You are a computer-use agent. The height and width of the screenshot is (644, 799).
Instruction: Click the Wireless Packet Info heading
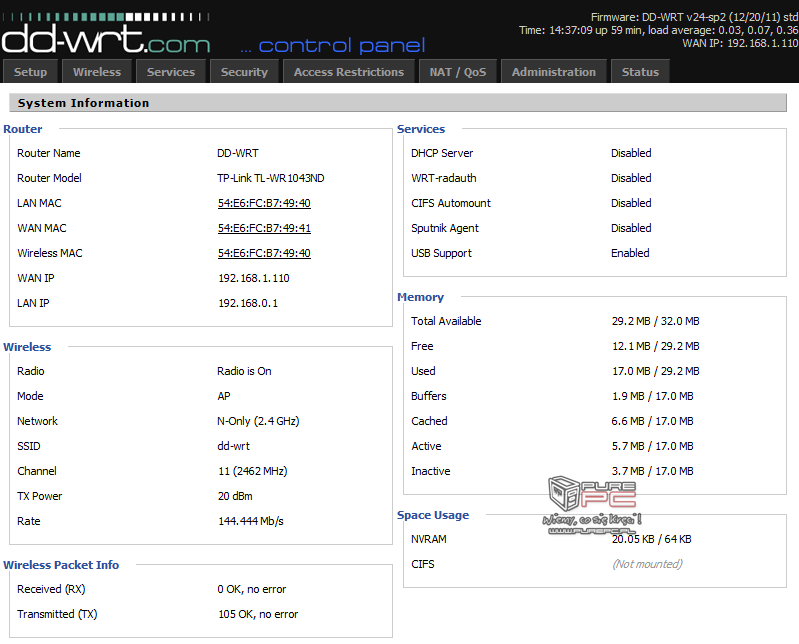(x=61, y=565)
